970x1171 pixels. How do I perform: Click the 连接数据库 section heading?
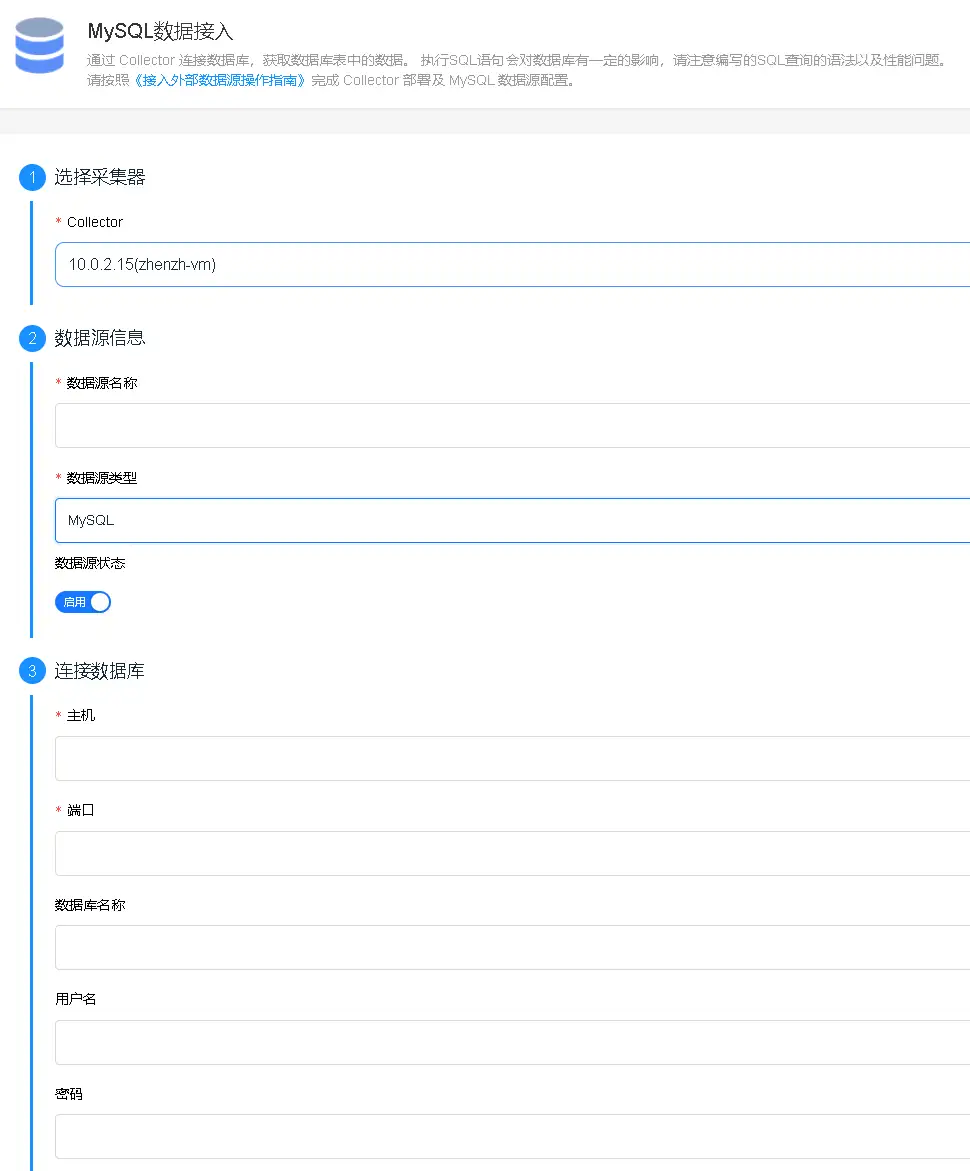coord(100,670)
